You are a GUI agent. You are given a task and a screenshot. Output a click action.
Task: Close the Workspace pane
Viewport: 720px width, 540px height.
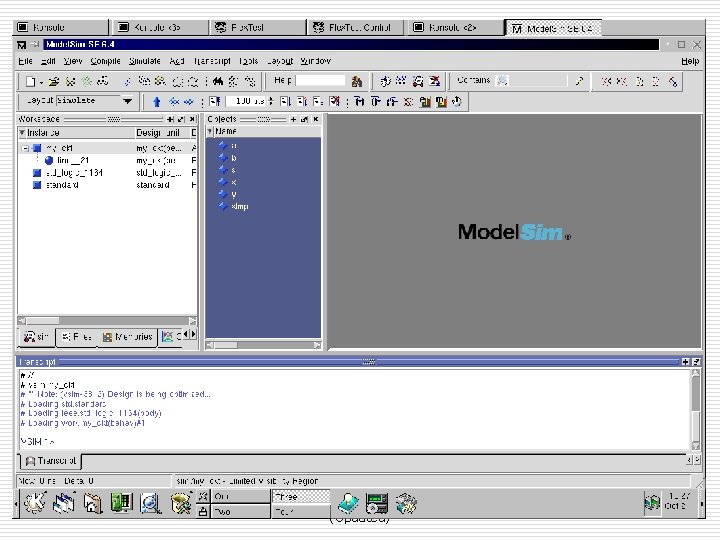pos(192,119)
